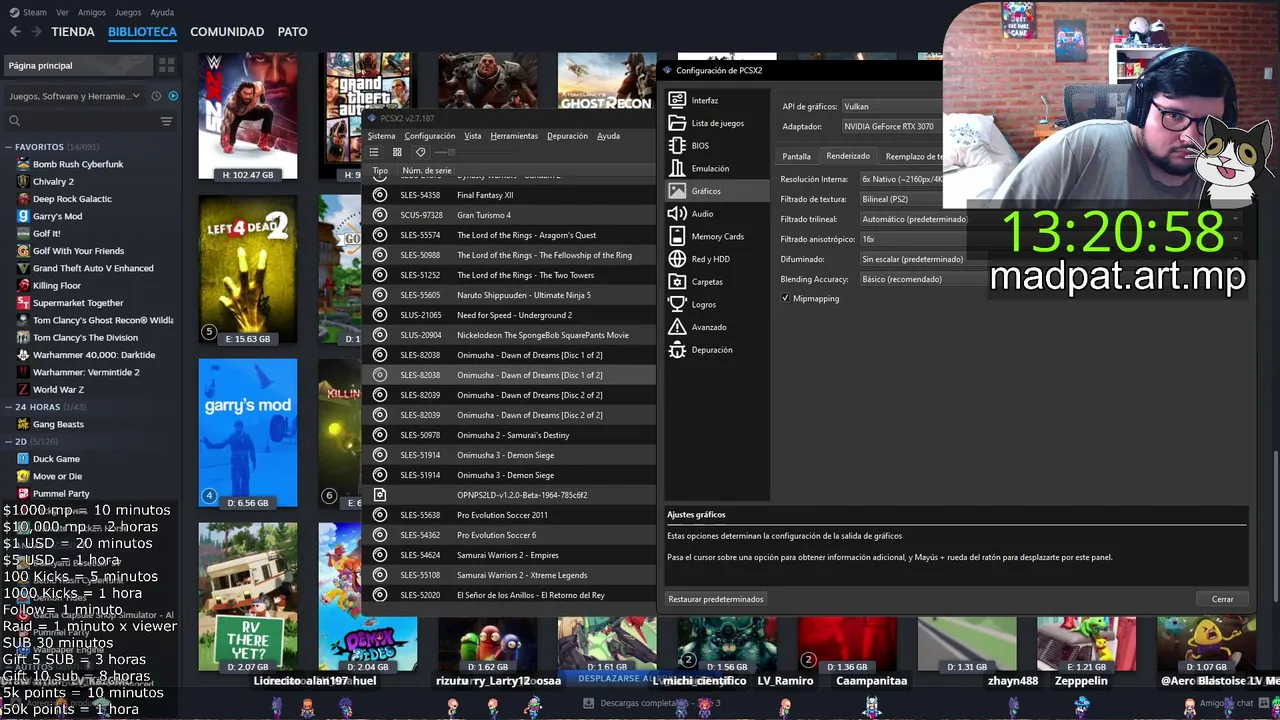The height and width of the screenshot is (720, 1280).
Task: Collapse the FAVORITOS category in Steam
Action: (x=9, y=147)
